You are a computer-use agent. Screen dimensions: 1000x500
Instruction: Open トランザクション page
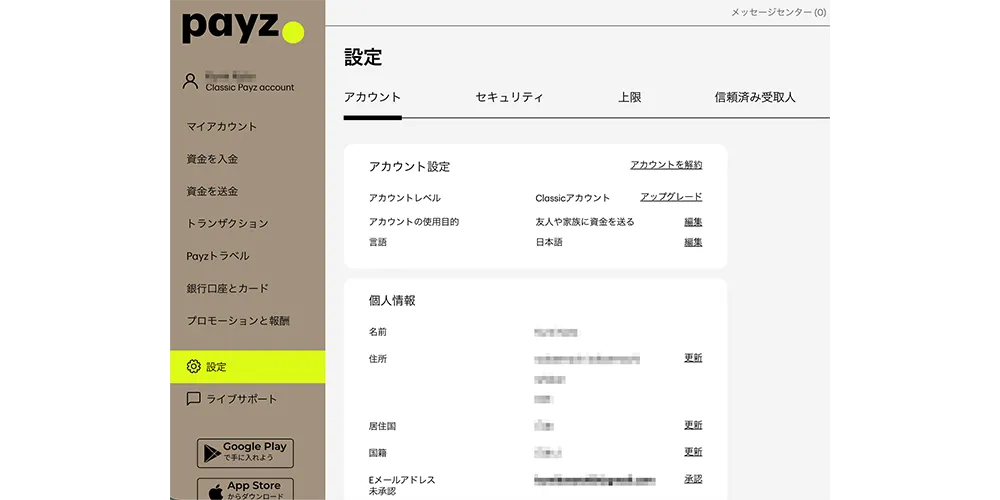(227, 224)
